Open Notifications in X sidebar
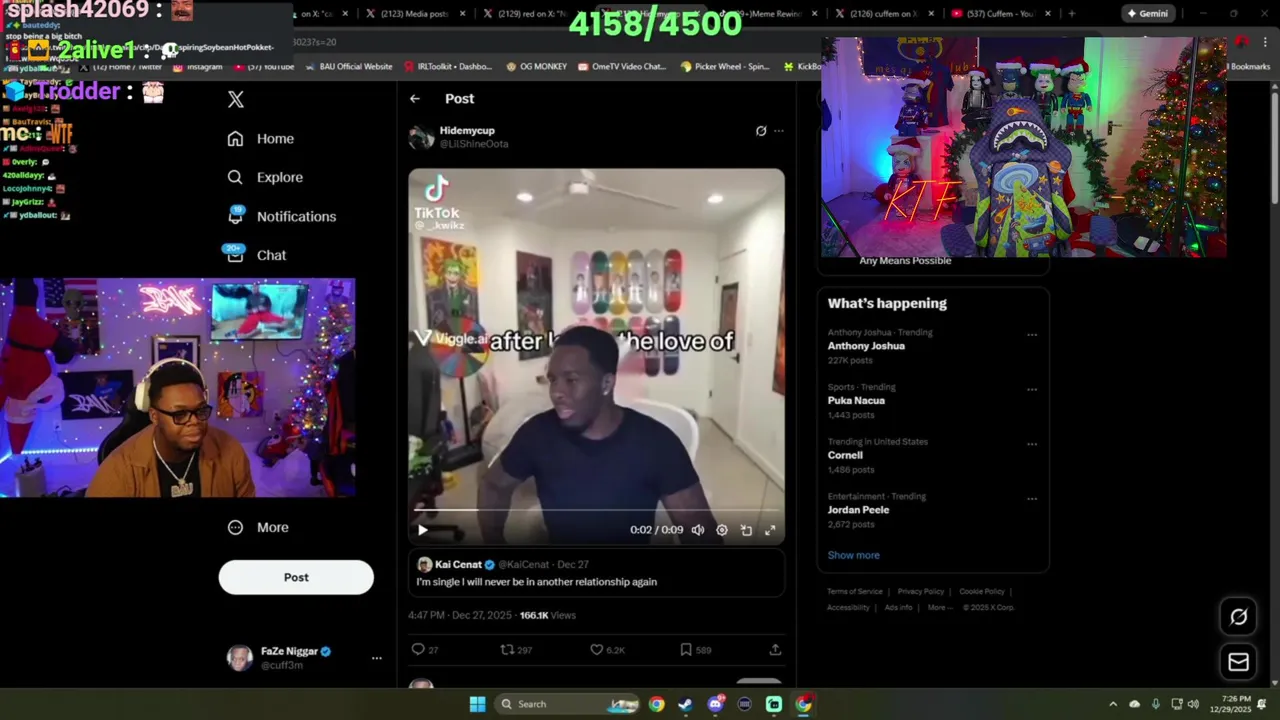 (x=281, y=216)
